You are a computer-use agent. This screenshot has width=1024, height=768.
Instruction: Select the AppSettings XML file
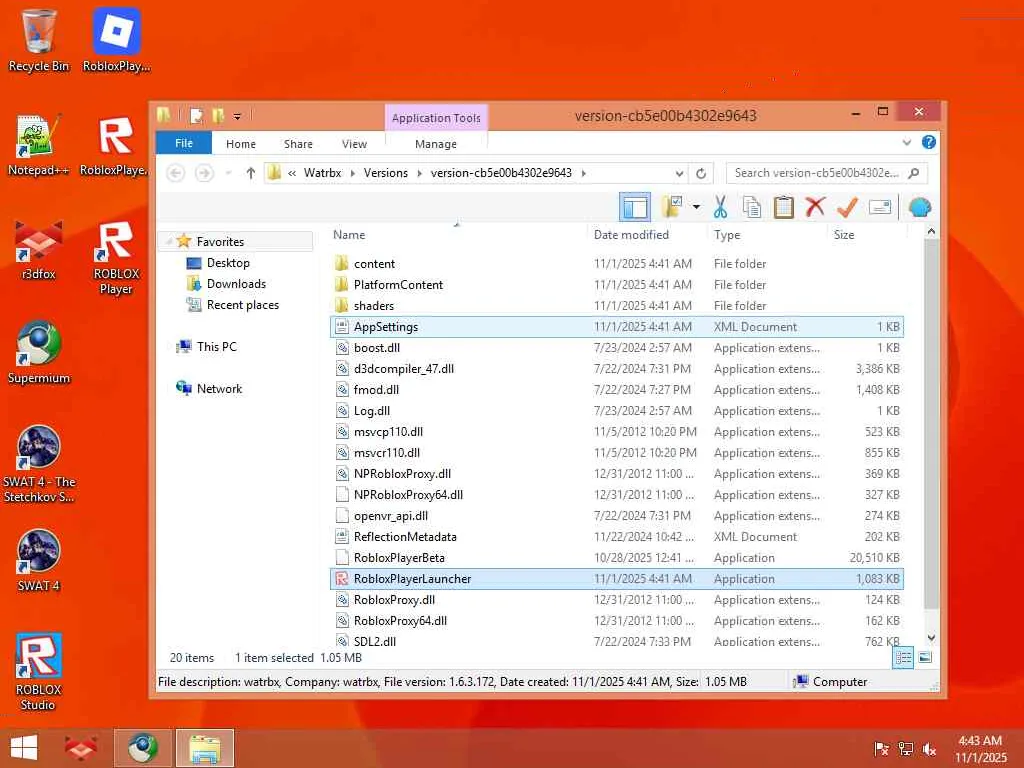(617, 327)
